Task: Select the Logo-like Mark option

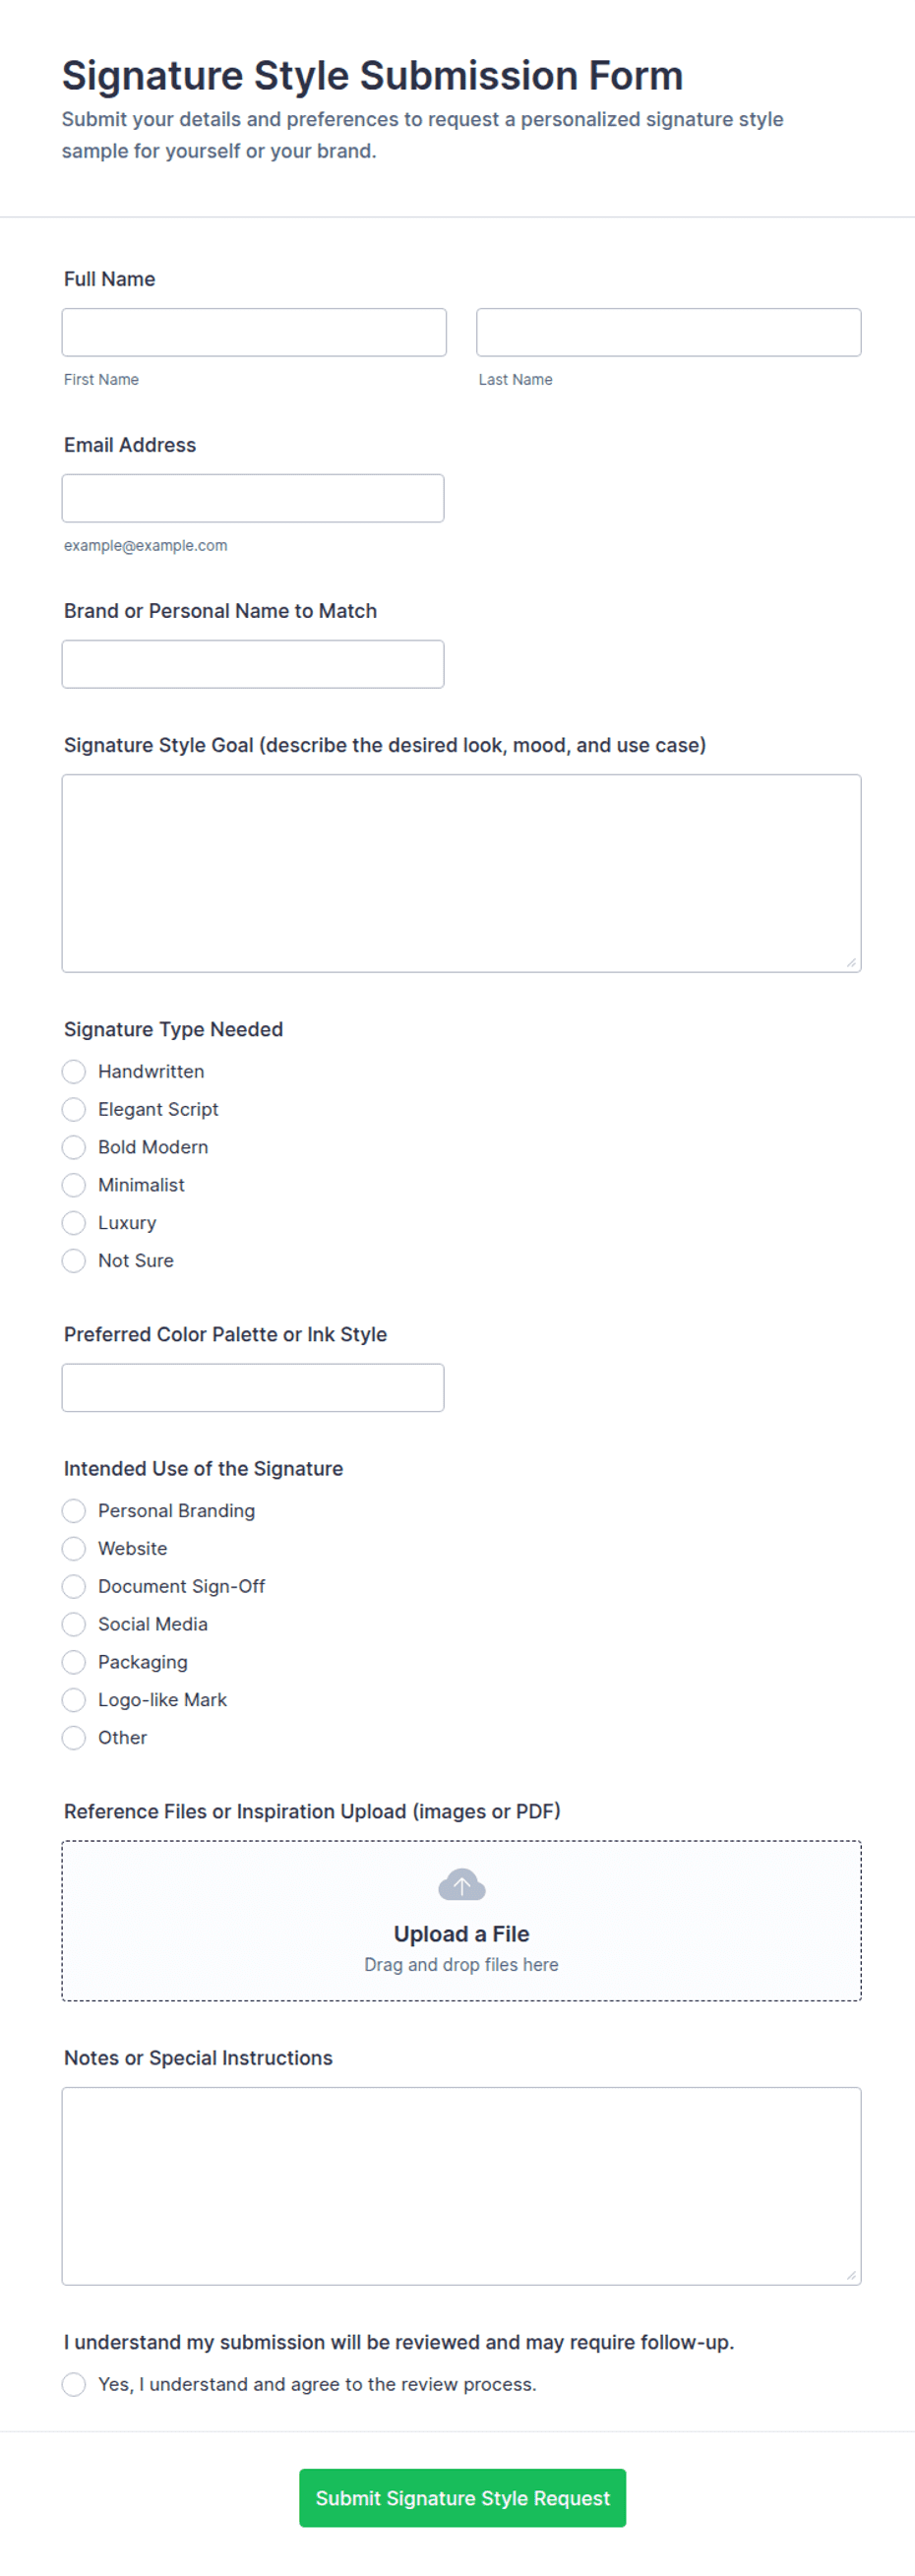Action: (x=74, y=1700)
